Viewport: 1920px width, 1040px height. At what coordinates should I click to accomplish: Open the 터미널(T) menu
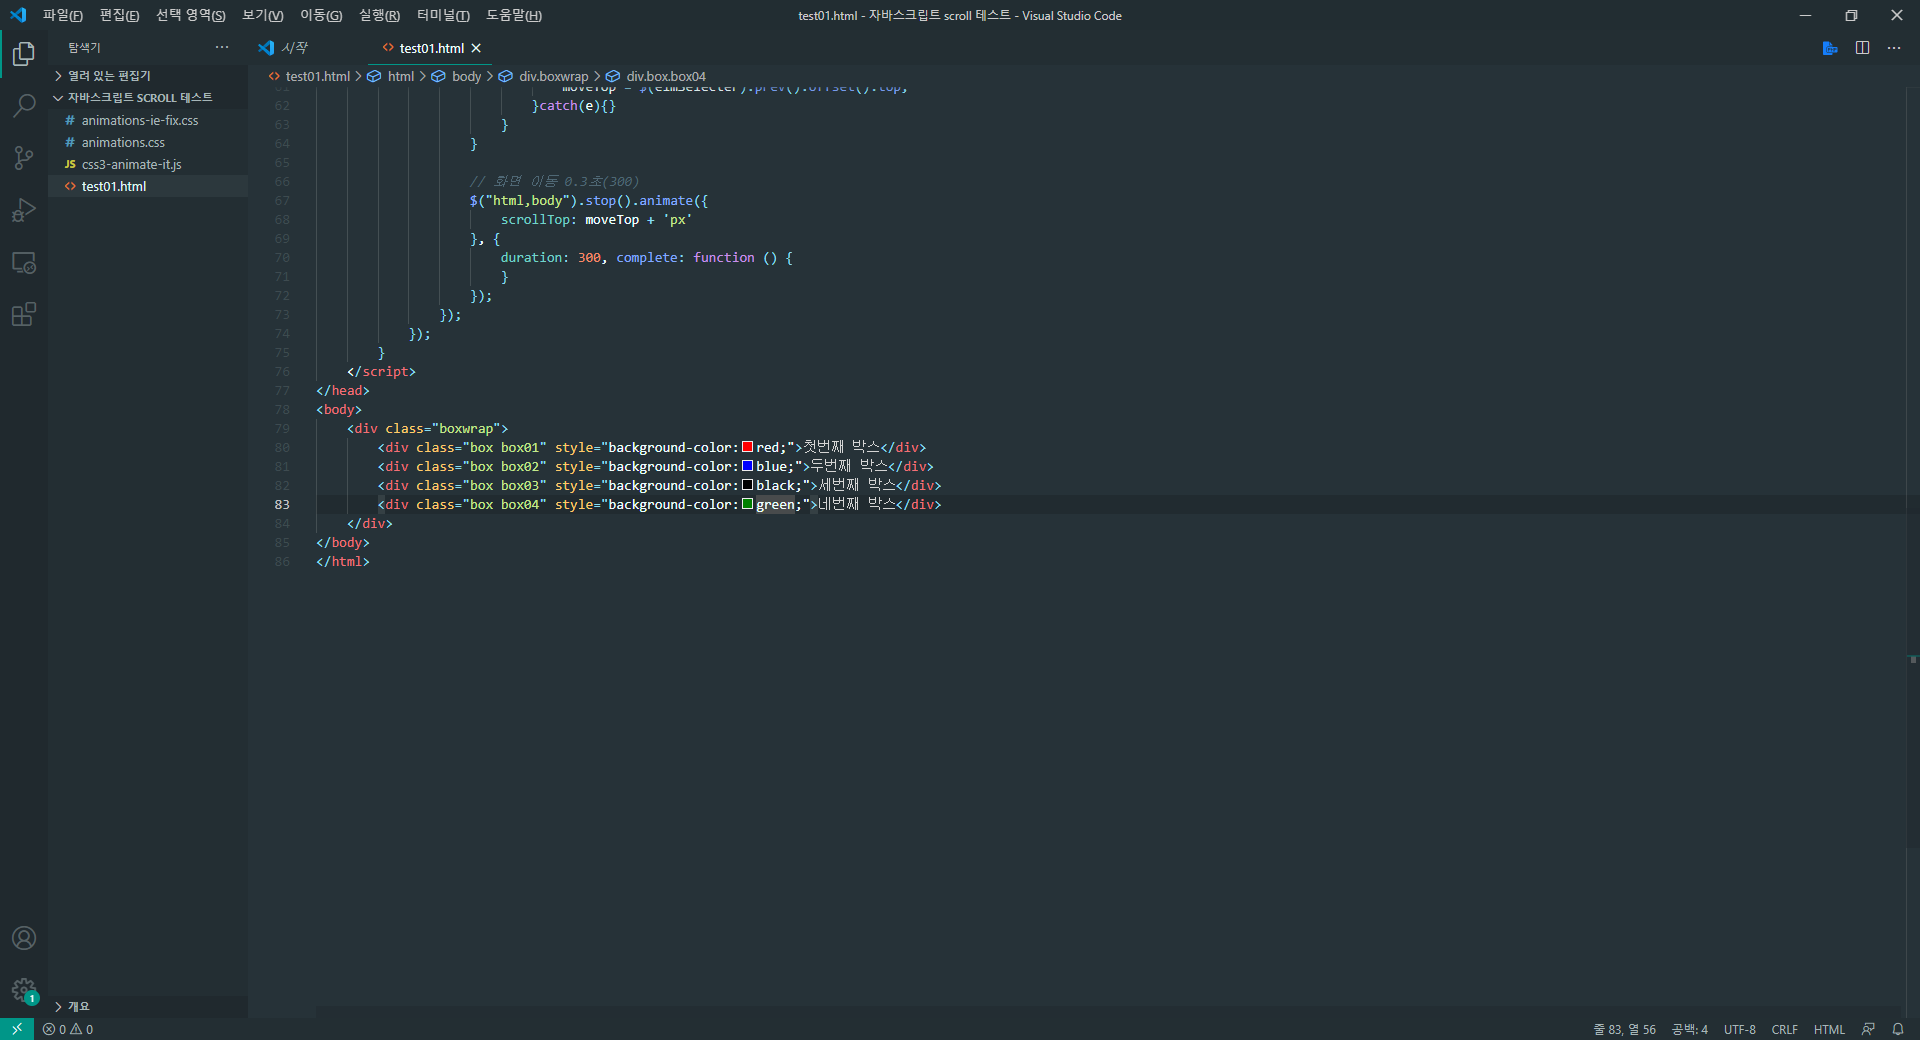click(443, 15)
